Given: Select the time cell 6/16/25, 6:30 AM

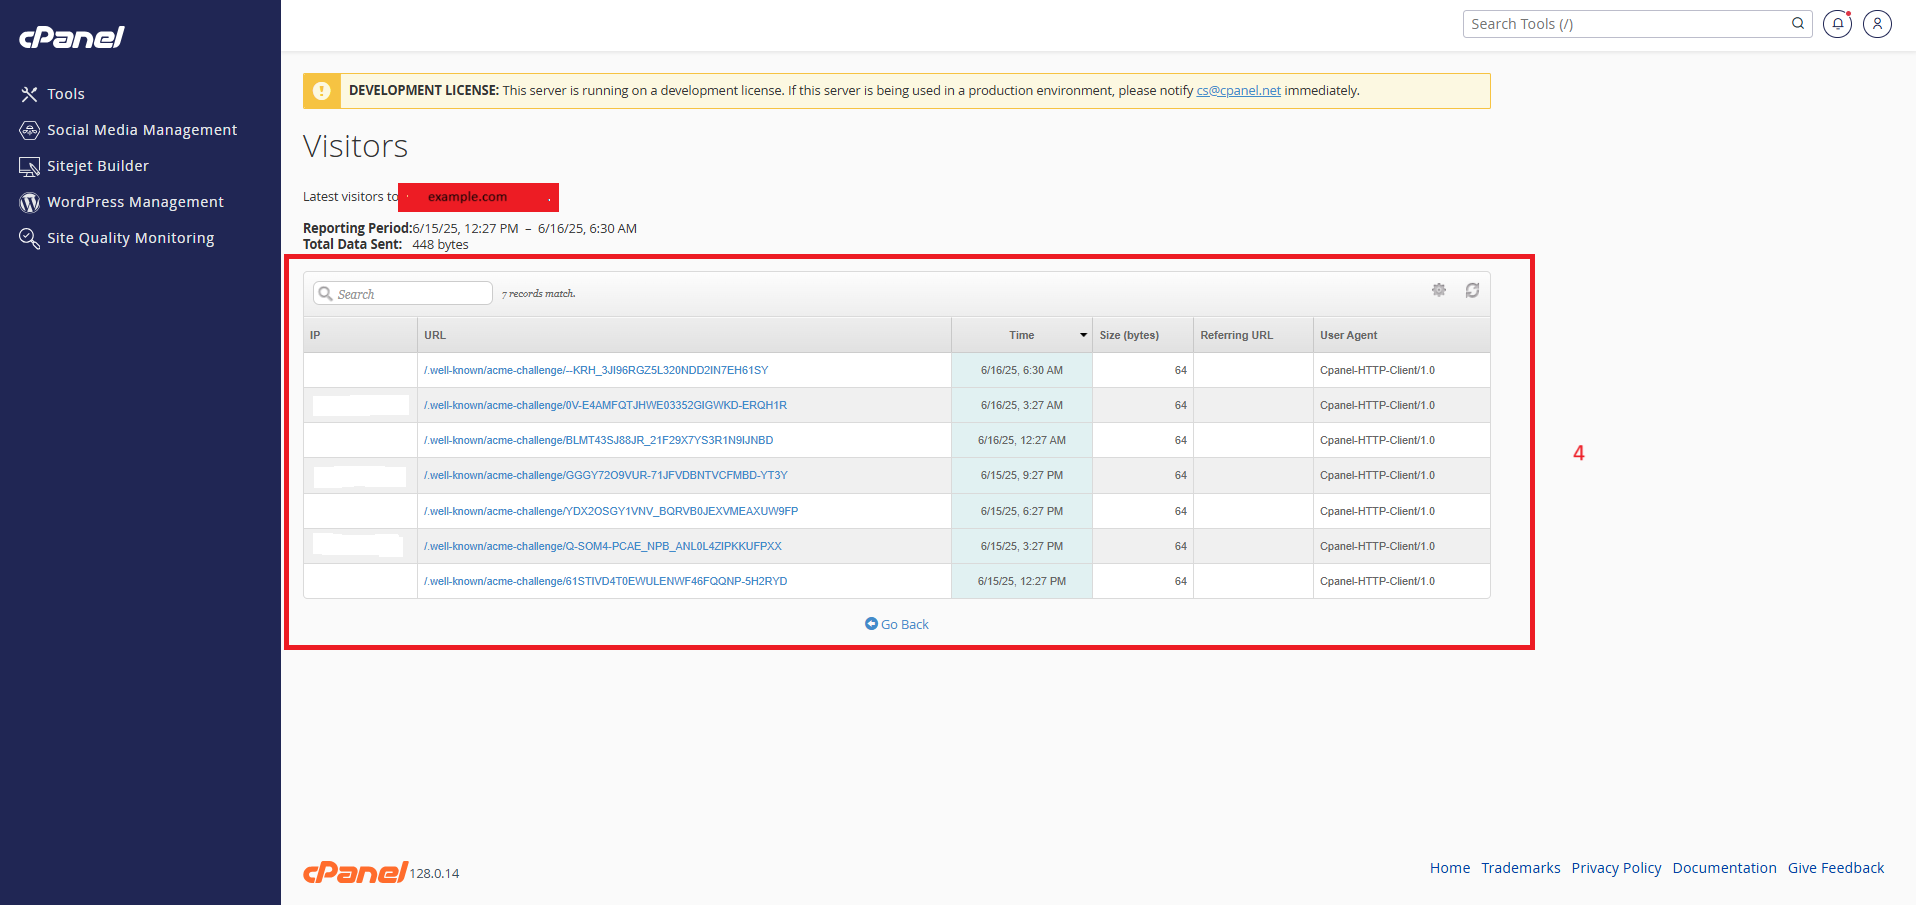Looking at the screenshot, I should click(x=1022, y=370).
